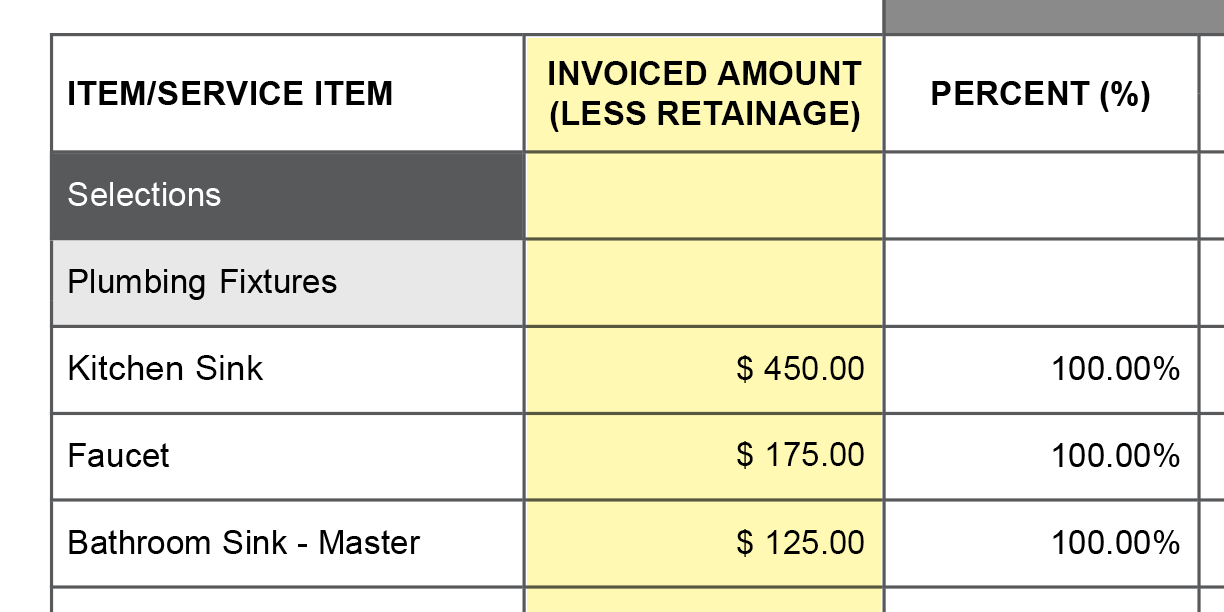Image resolution: width=1224 pixels, height=612 pixels.
Task: Click the Faucet item cell
Action: coord(287,456)
